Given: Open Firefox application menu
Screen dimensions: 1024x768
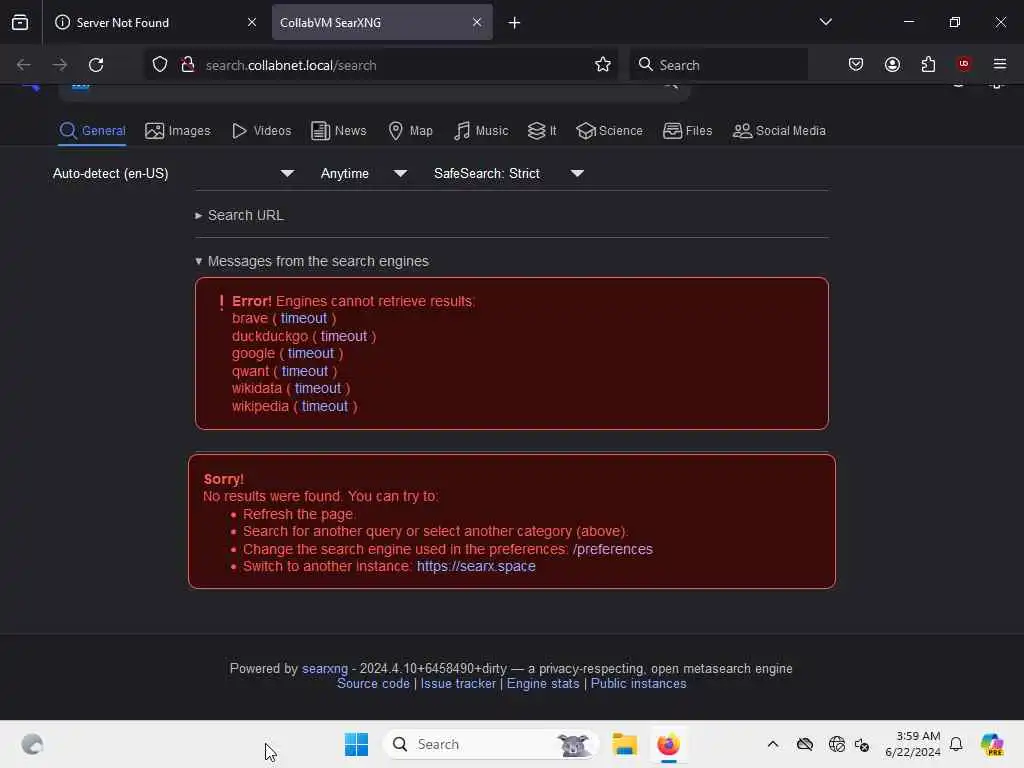Looking at the screenshot, I should point(1000,64).
